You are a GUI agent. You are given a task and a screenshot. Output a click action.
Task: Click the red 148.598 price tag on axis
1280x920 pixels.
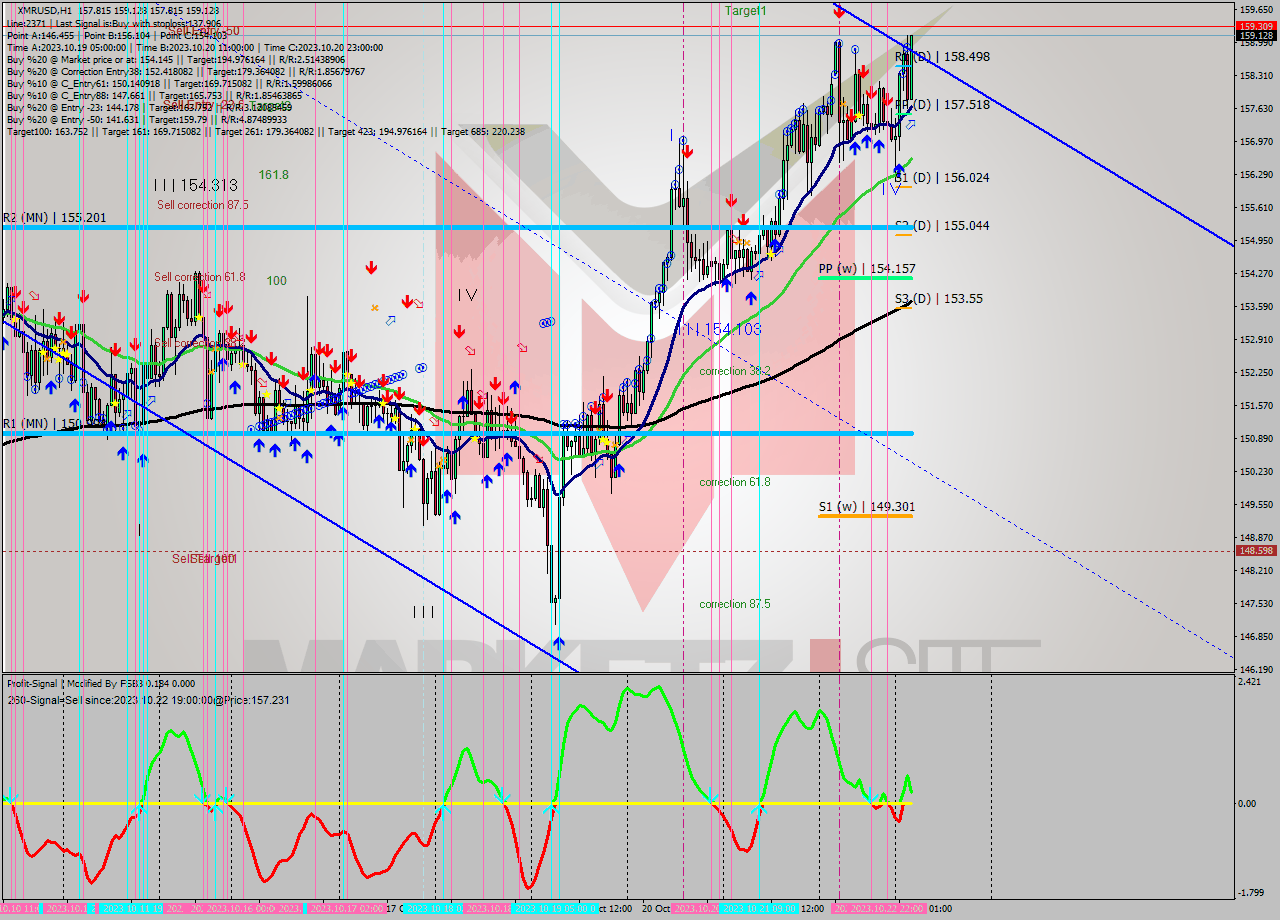[x=1255, y=550]
